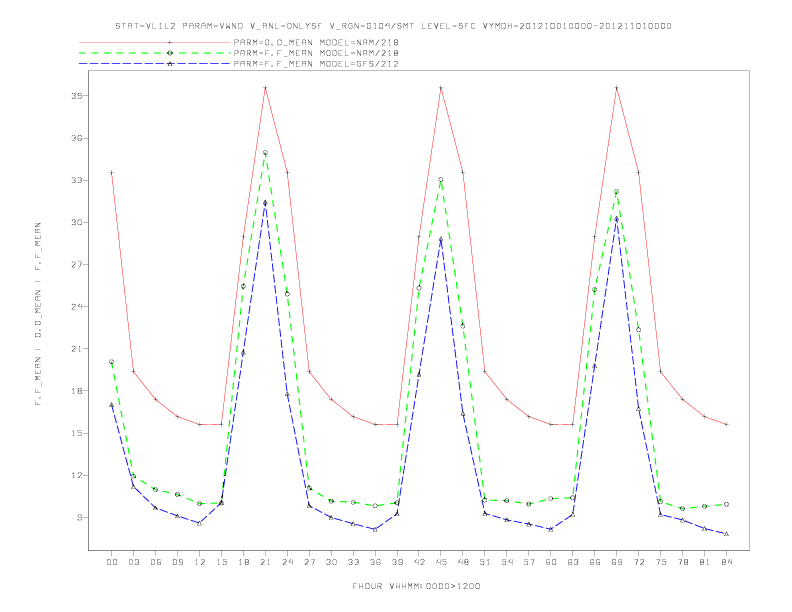Click x-axis forecast hour label 09
The image size is (792, 612).
177,562
